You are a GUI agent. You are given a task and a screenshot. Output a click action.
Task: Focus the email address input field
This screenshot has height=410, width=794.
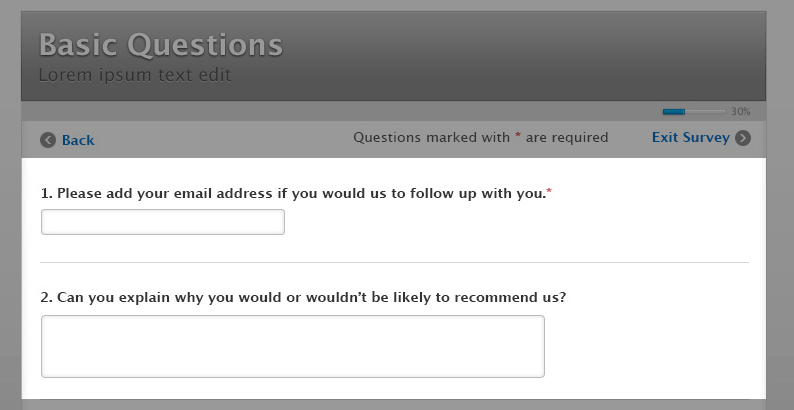click(x=163, y=222)
